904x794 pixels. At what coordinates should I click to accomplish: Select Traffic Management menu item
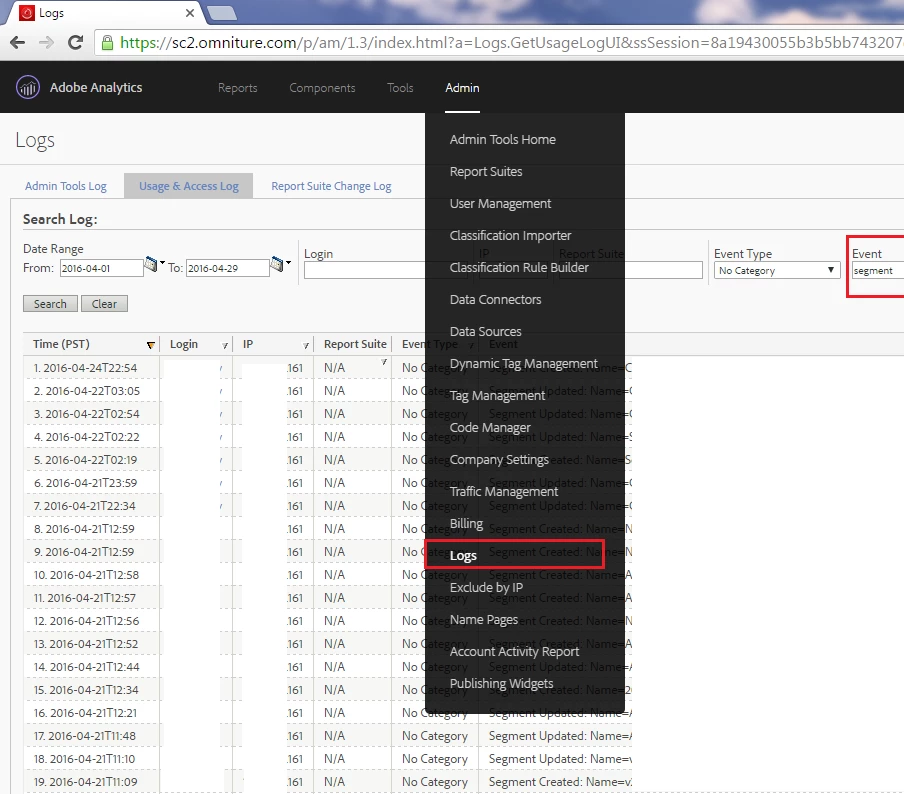[x=504, y=492]
